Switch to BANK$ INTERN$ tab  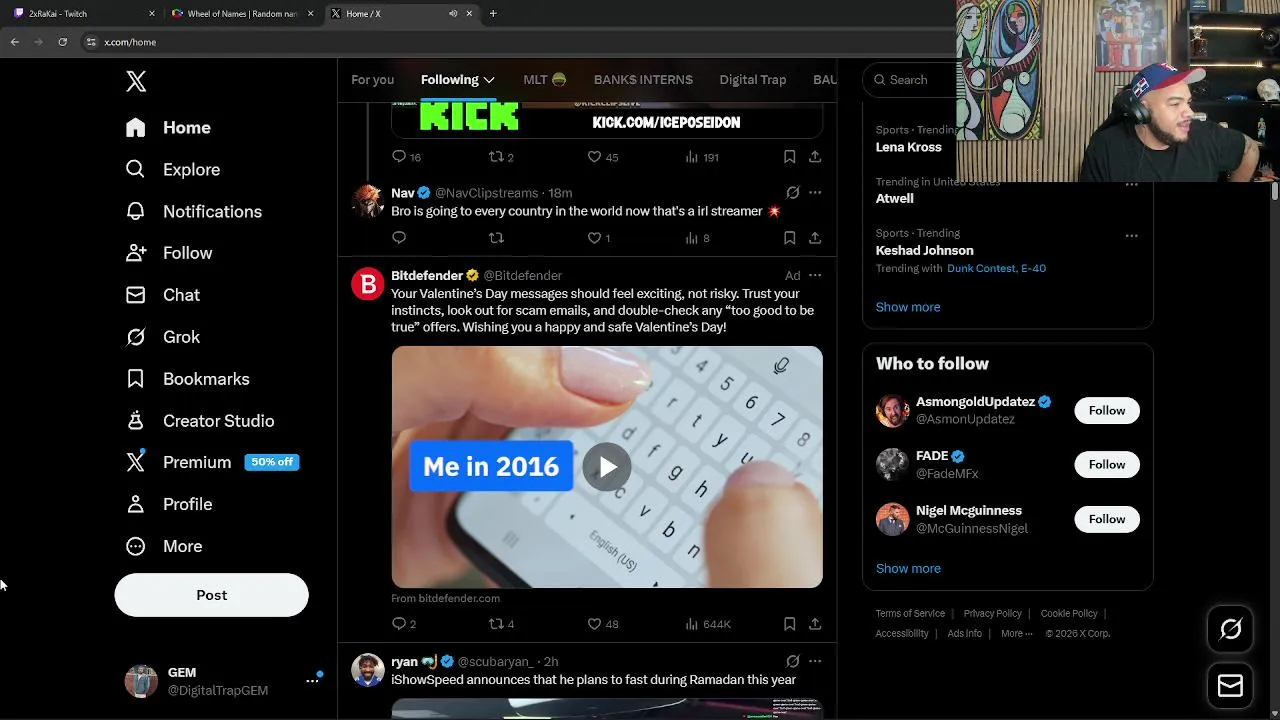[643, 80]
